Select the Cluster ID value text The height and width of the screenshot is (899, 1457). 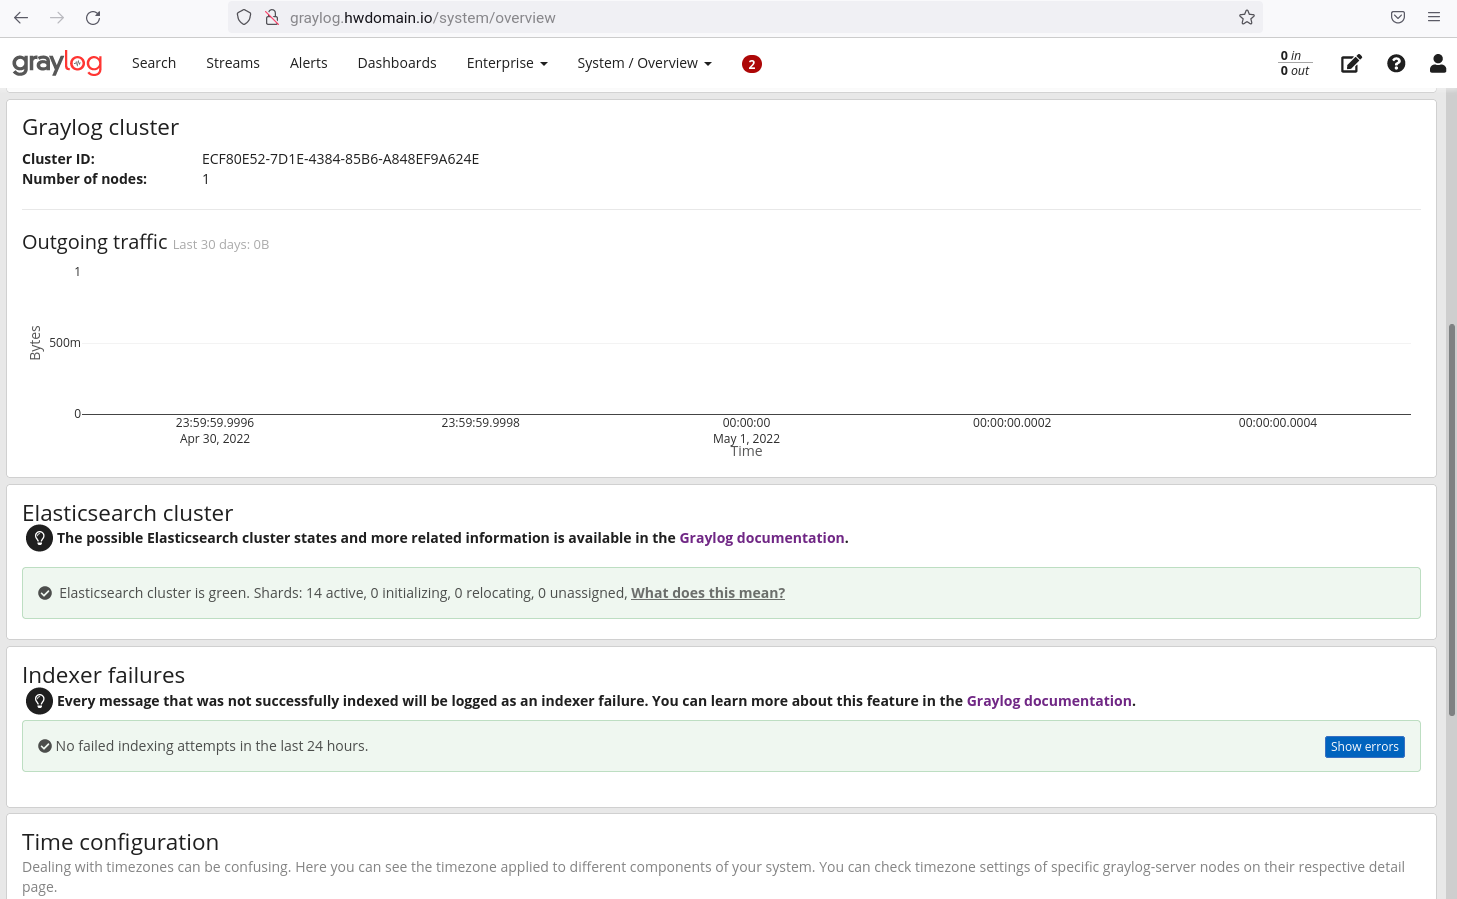pos(340,159)
